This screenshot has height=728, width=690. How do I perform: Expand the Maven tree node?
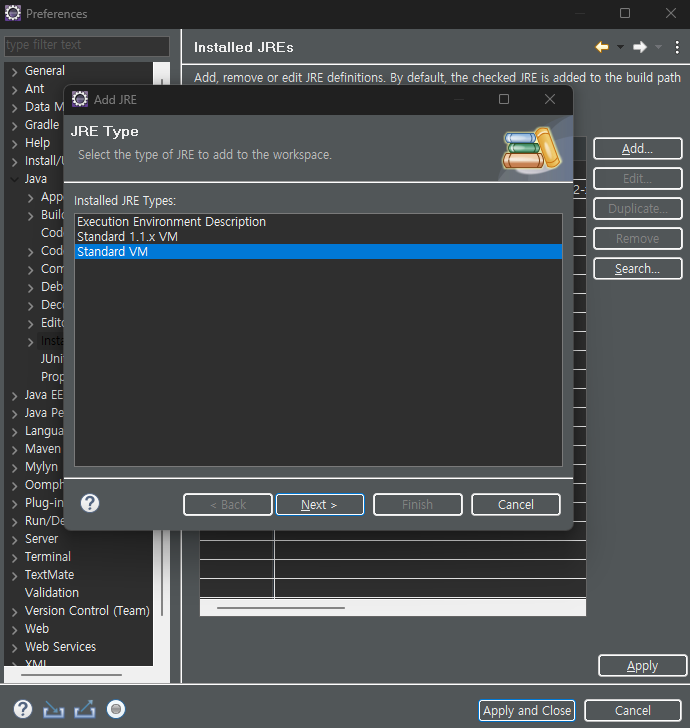pyautogui.click(x=15, y=450)
